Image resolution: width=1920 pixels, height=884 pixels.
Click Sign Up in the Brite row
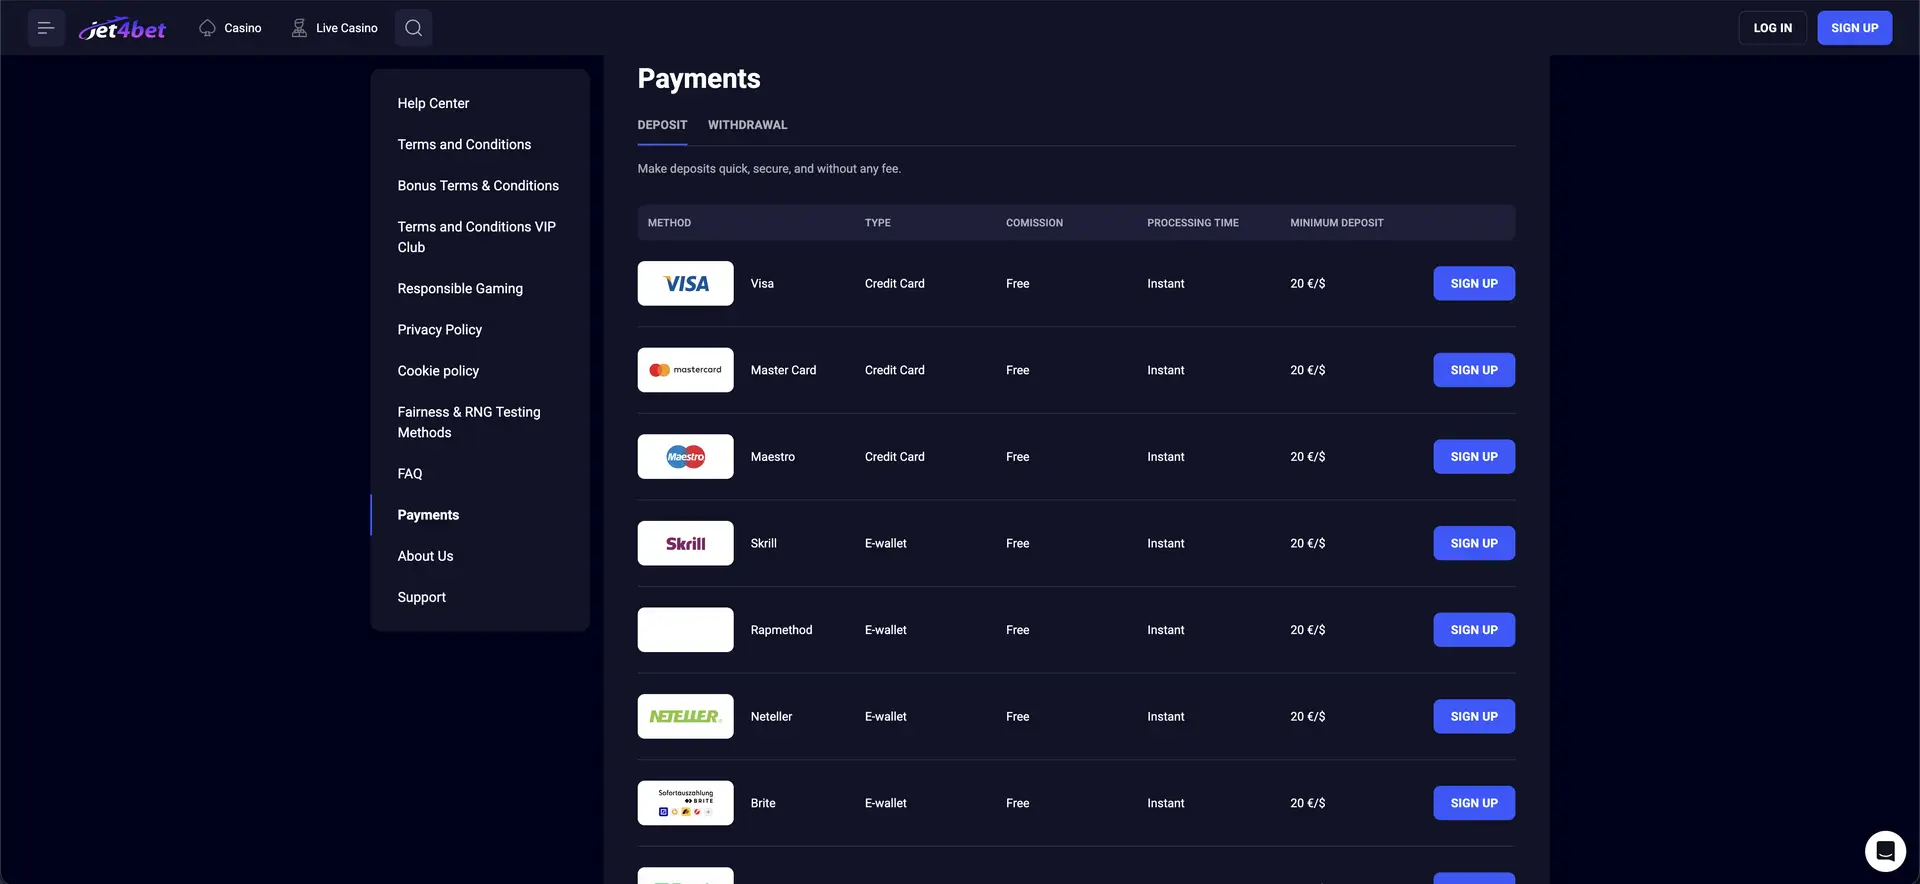point(1474,803)
